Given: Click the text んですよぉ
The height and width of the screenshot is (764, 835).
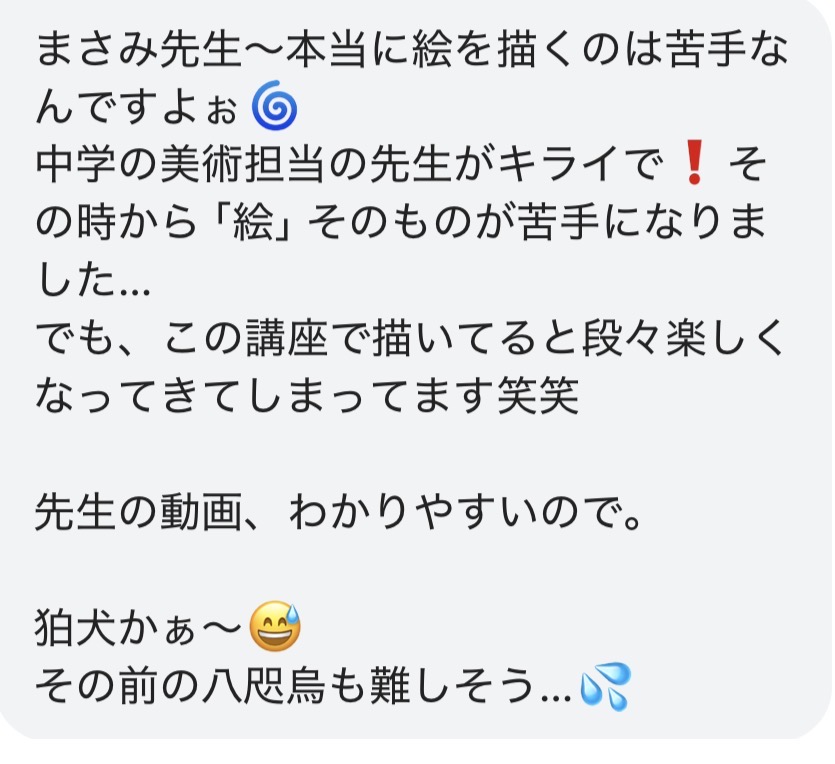Looking at the screenshot, I should [x=137, y=106].
